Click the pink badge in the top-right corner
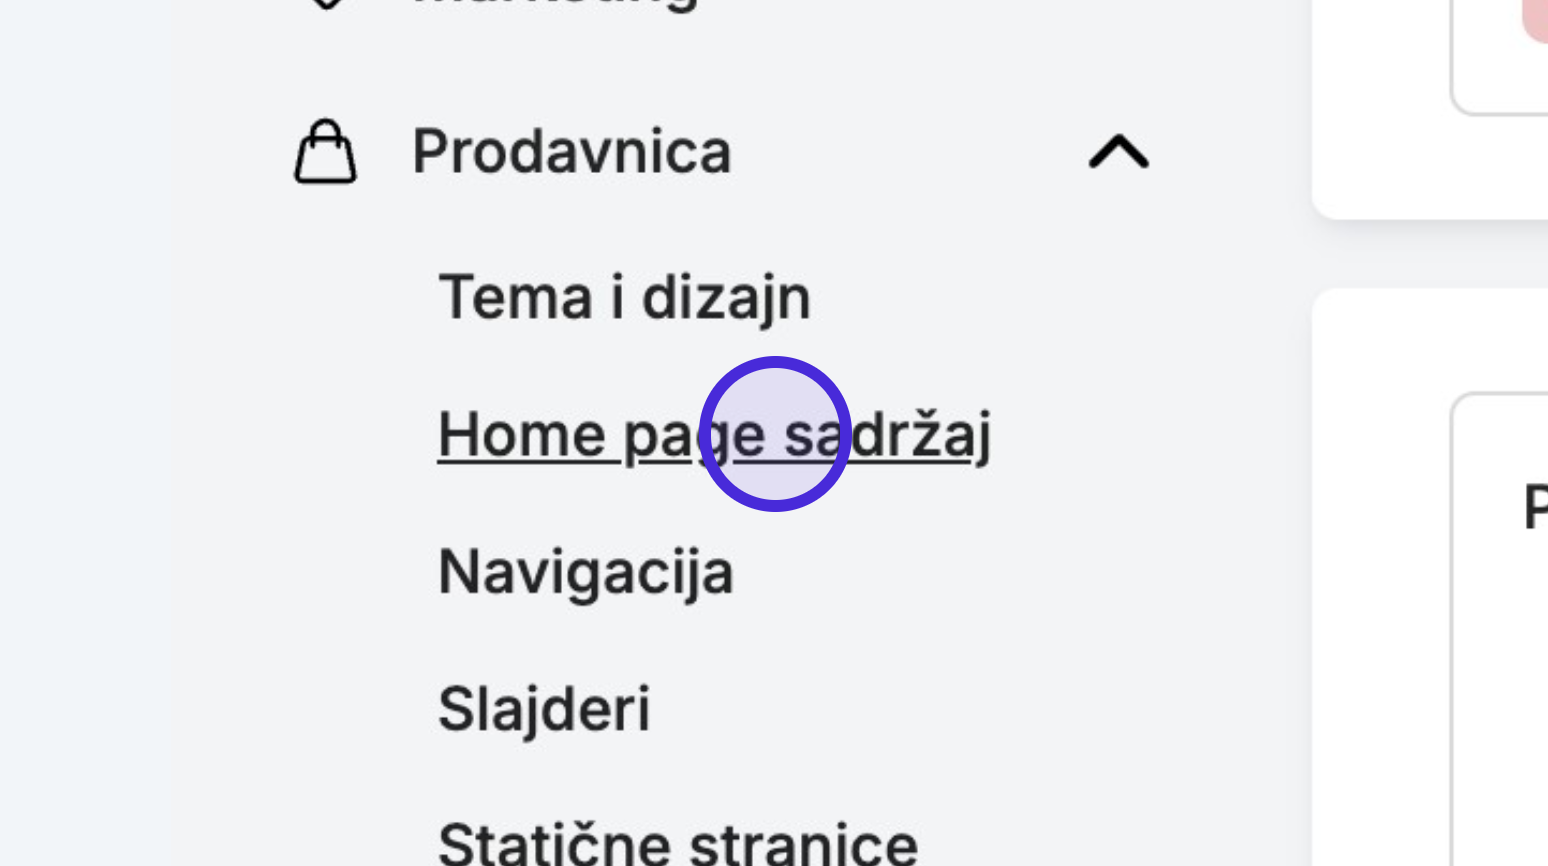1548x866 pixels. 1536,20
